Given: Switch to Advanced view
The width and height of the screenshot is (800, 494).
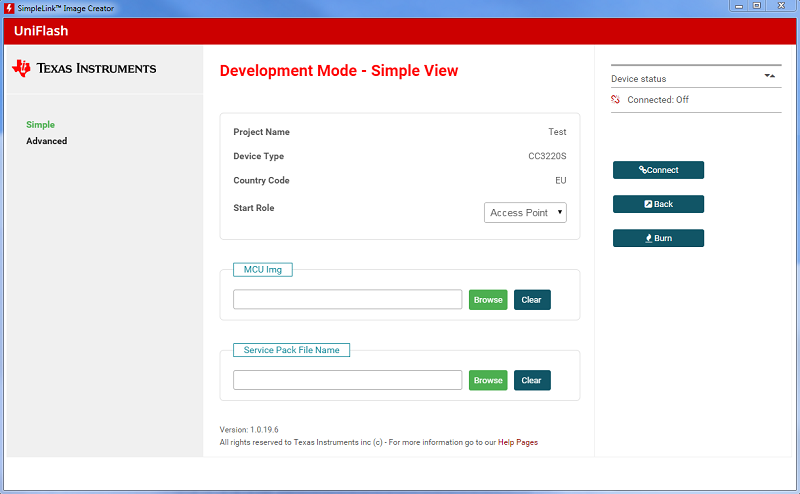Looking at the screenshot, I should (x=47, y=141).
